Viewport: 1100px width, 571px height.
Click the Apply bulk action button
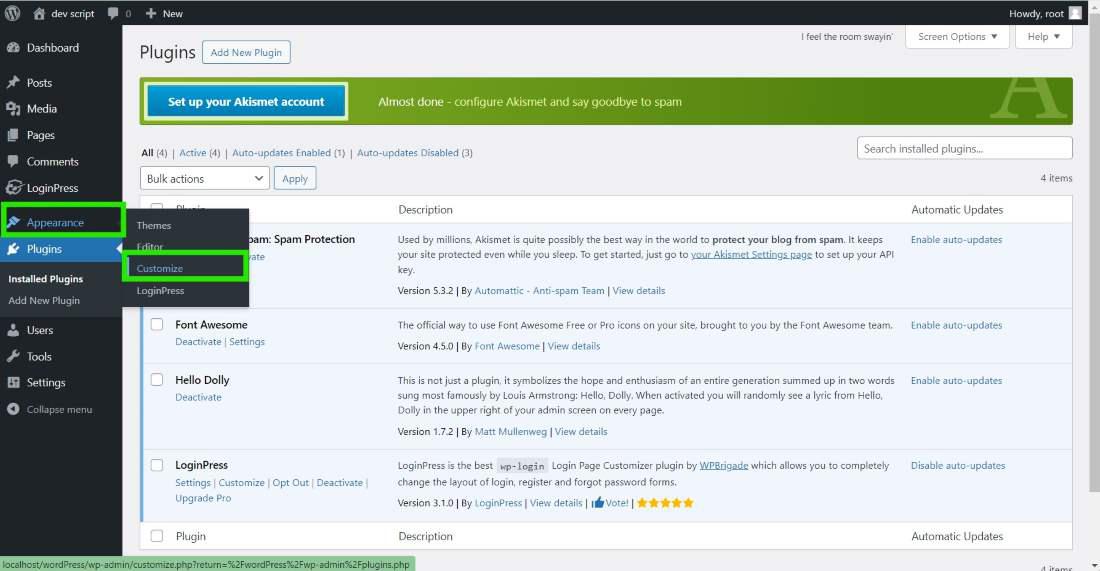click(x=295, y=178)
